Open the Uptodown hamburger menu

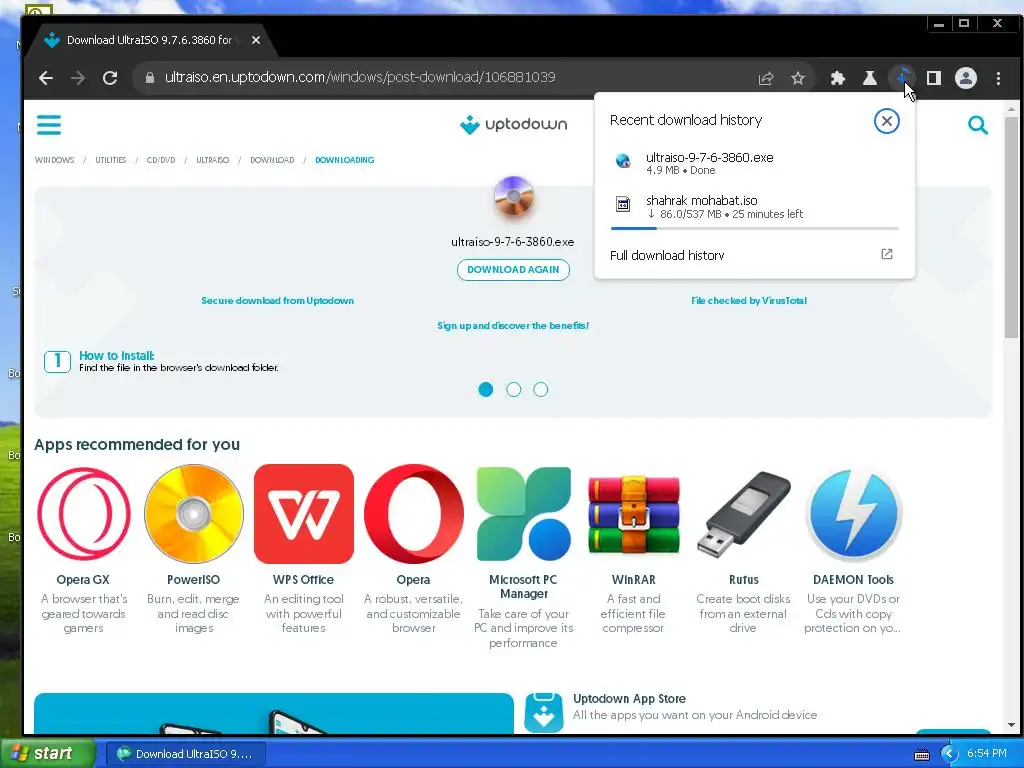pyautogui.click(x=49, y=125)
